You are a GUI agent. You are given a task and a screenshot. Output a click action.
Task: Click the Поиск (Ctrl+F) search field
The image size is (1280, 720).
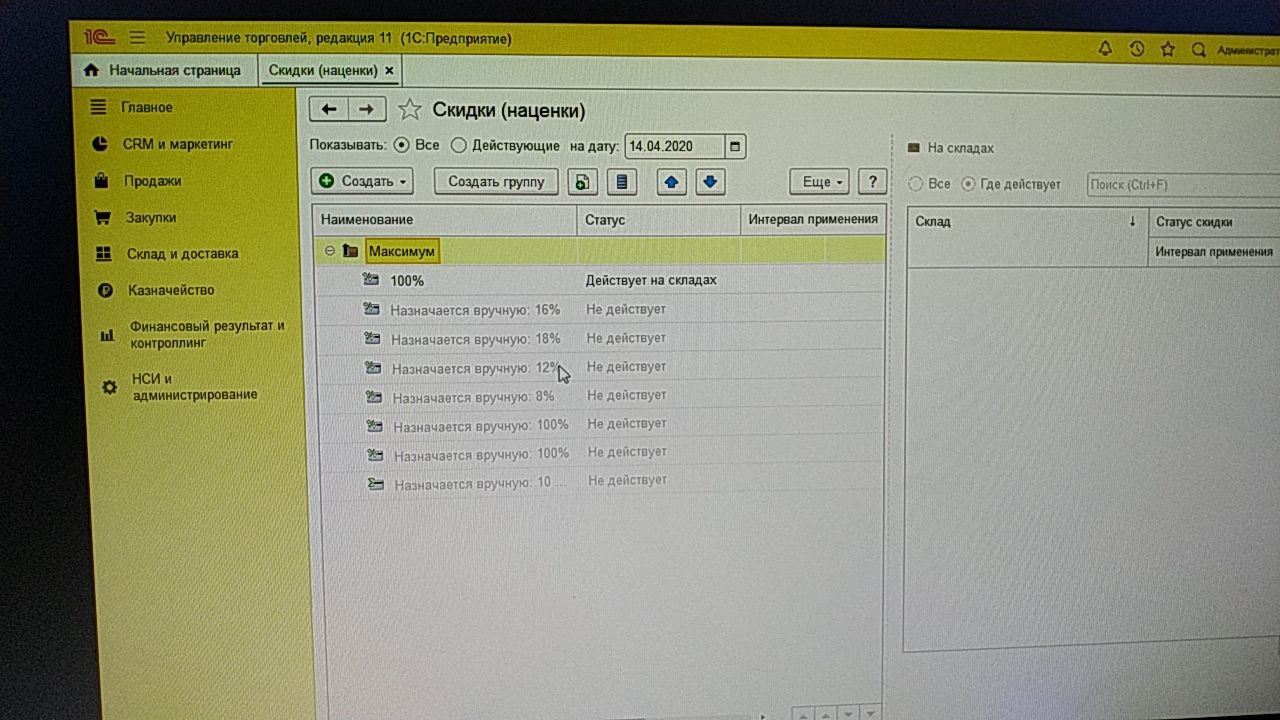(x=1183, y=185)
